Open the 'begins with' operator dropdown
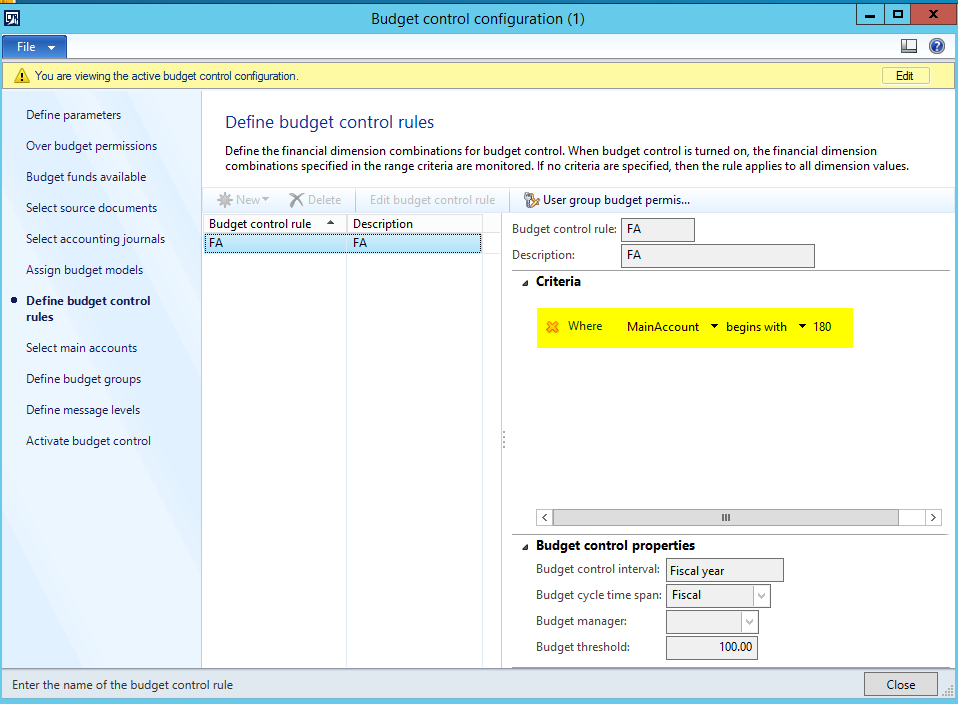This screenshot has width=958, height=704. [x=802, y=327]
